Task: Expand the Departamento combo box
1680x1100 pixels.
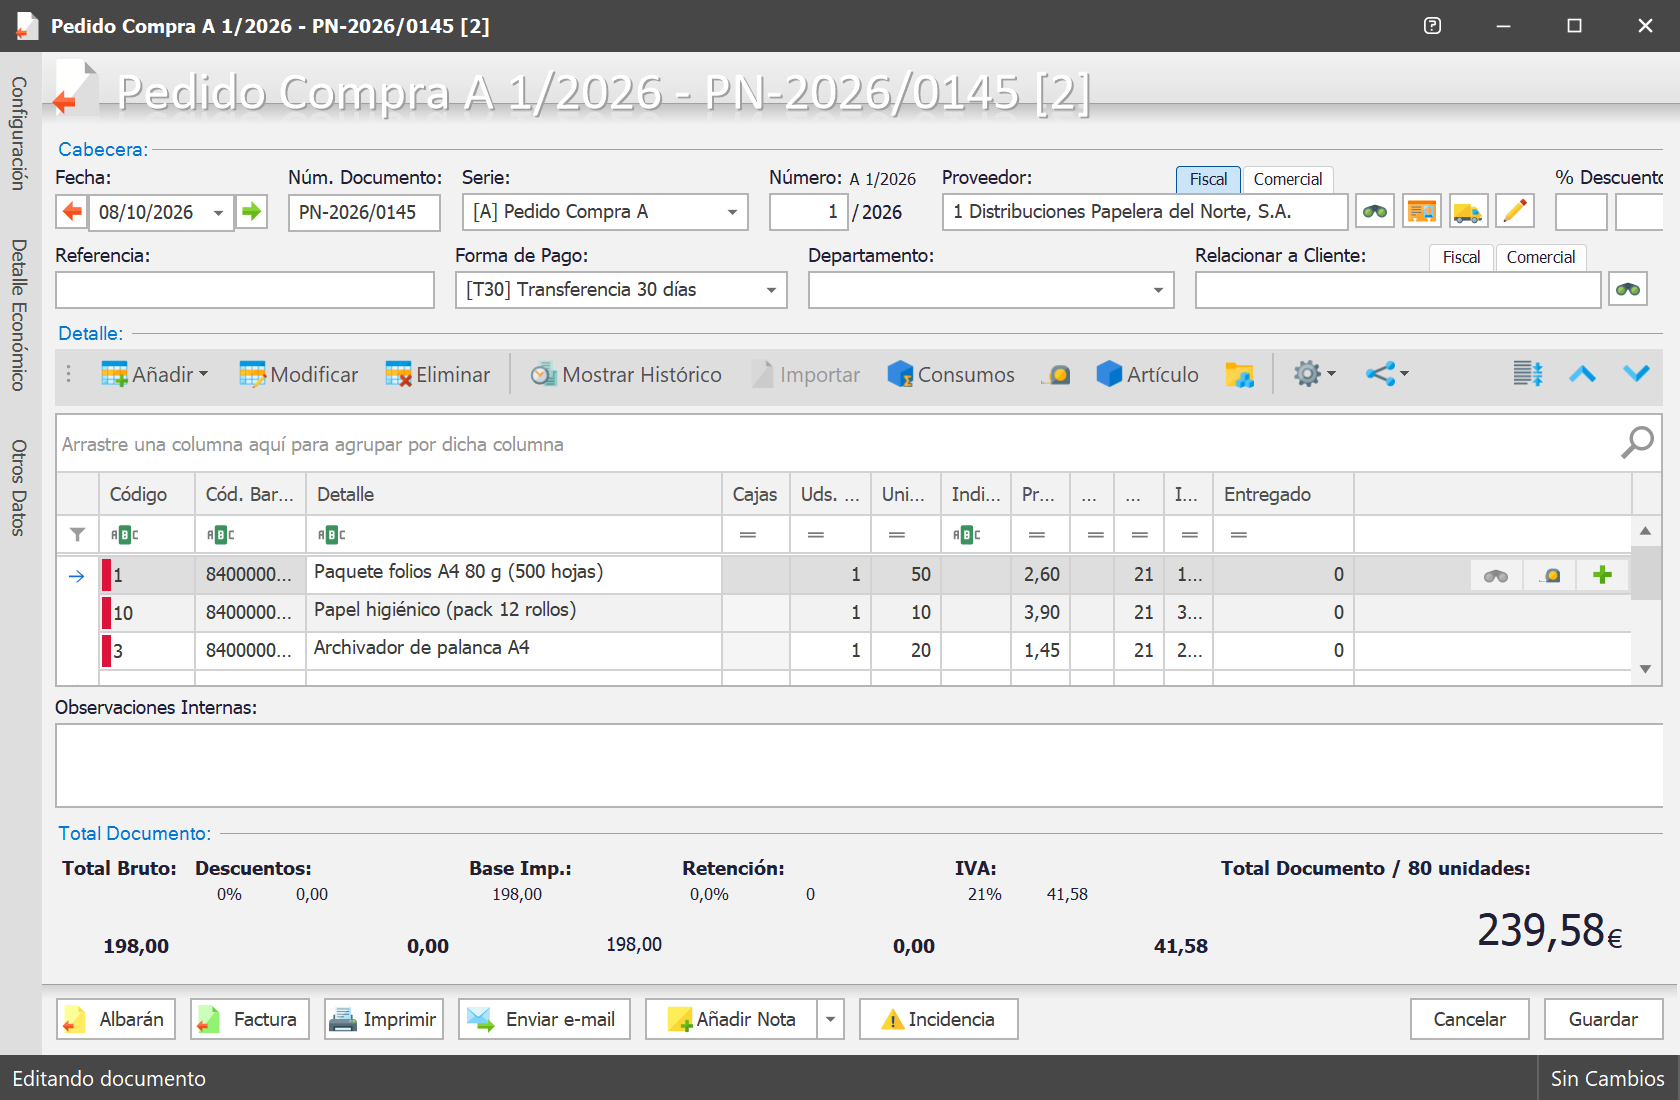Action: pyautogui.click(x=1158, y=290)
